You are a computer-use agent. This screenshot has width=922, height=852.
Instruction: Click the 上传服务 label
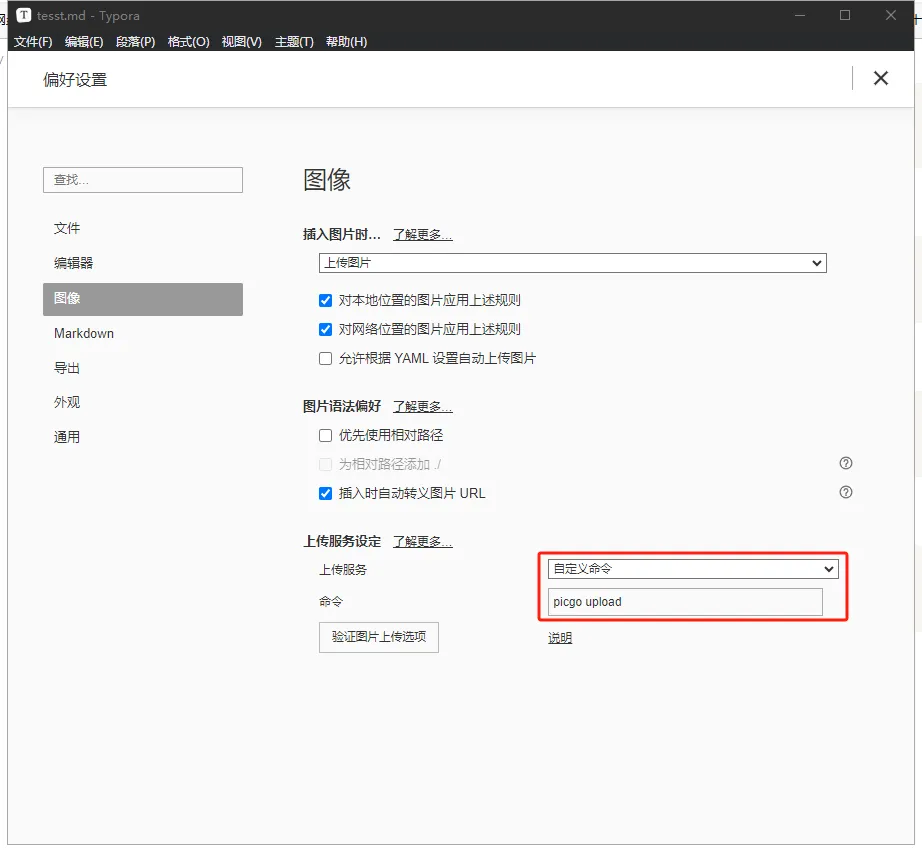[343, 570]
